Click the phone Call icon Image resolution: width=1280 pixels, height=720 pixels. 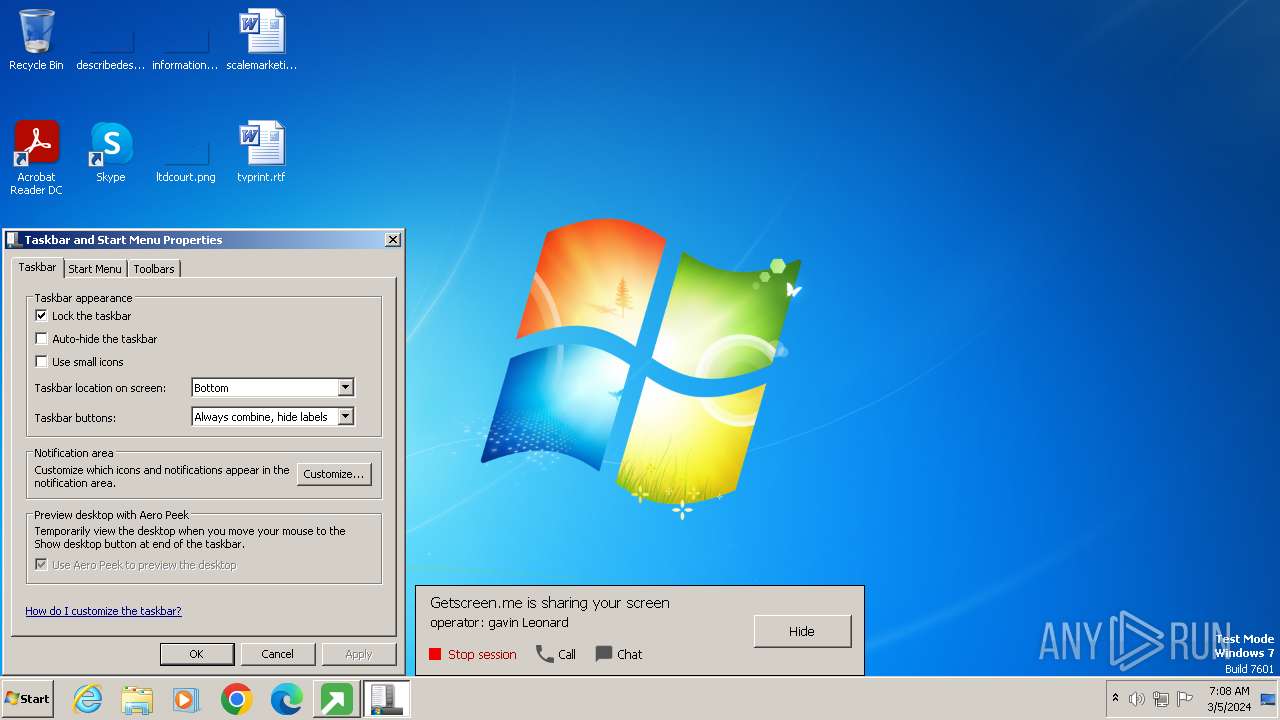point(545,654)
